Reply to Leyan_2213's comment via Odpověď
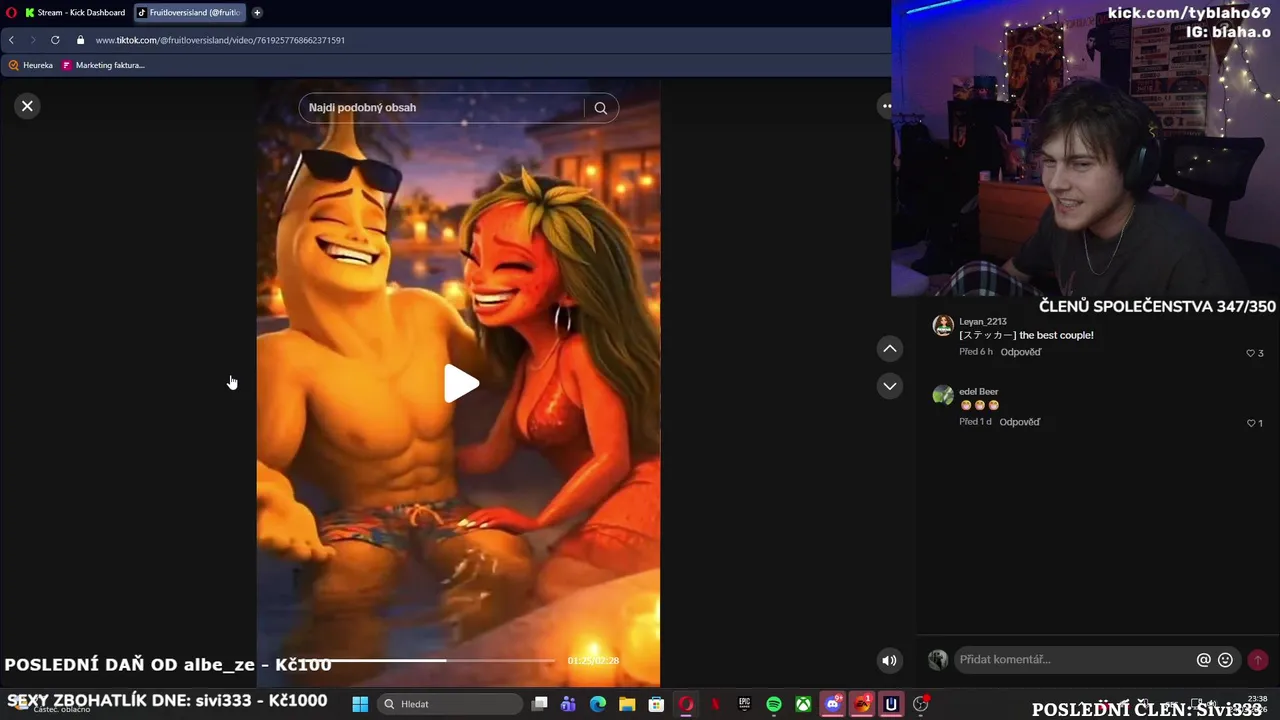This screenshot has width=1280, height=720. pos(1021,352)
